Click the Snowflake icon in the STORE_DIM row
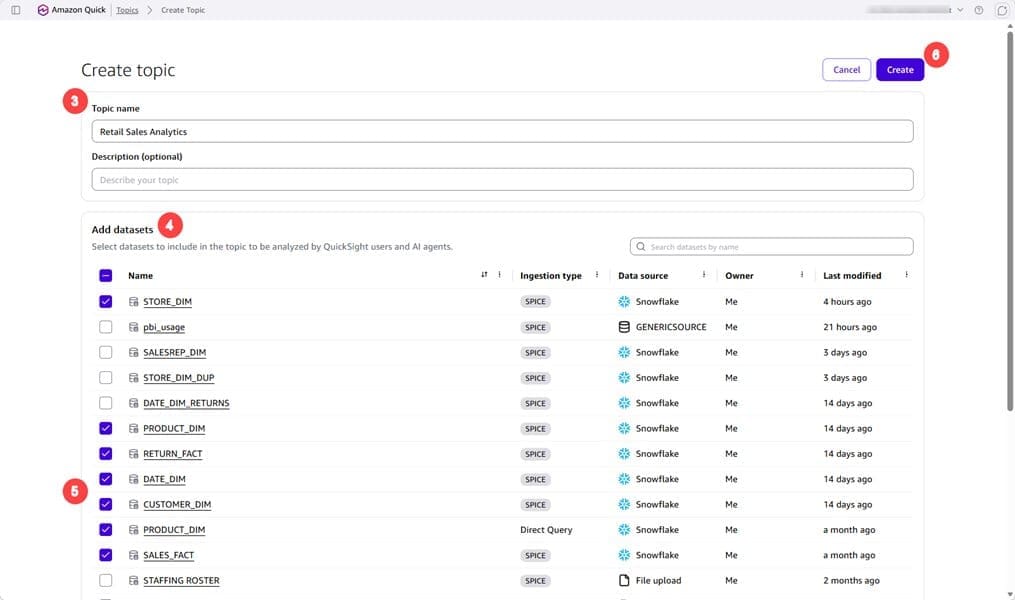The width and height of the screenshot is (1015, 600). pos(624,302)
